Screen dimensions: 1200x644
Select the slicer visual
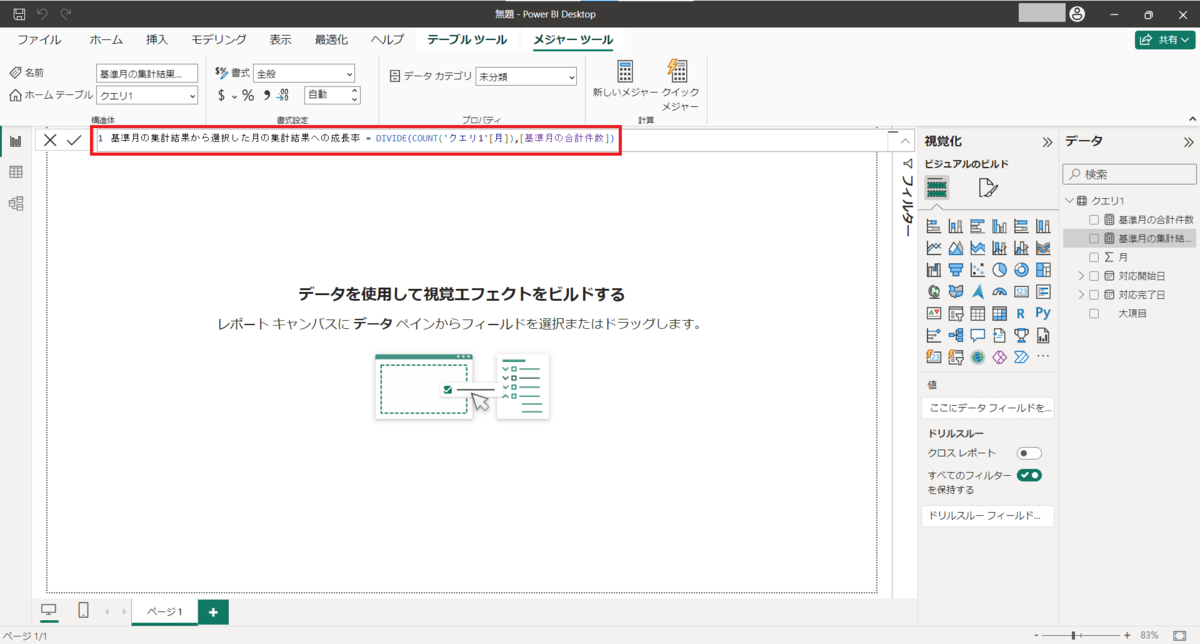[x=955, y=314]
